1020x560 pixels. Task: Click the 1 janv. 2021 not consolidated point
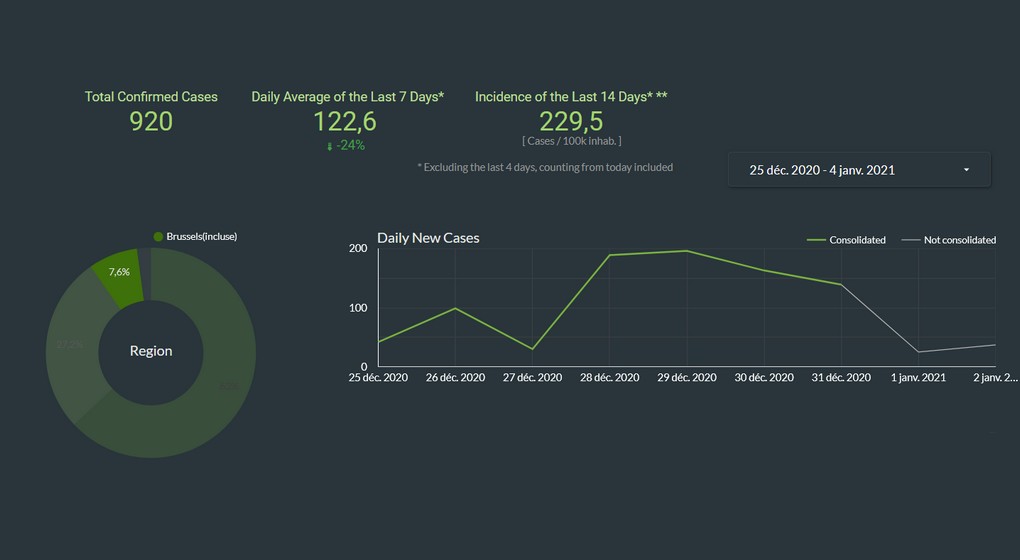coord(918,352)
